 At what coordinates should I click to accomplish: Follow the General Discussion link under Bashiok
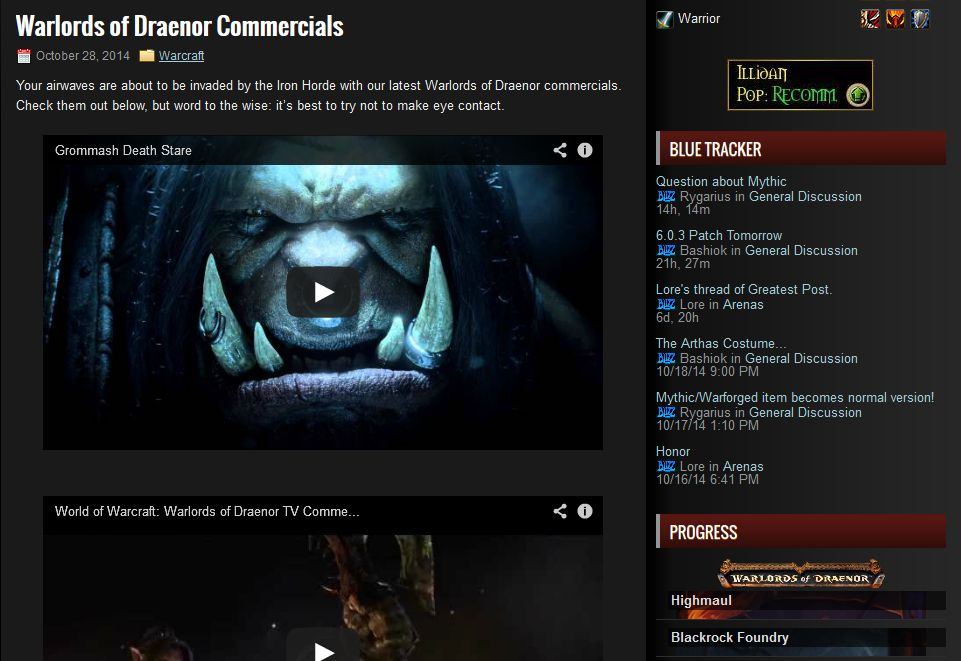(x=805, y=250)
